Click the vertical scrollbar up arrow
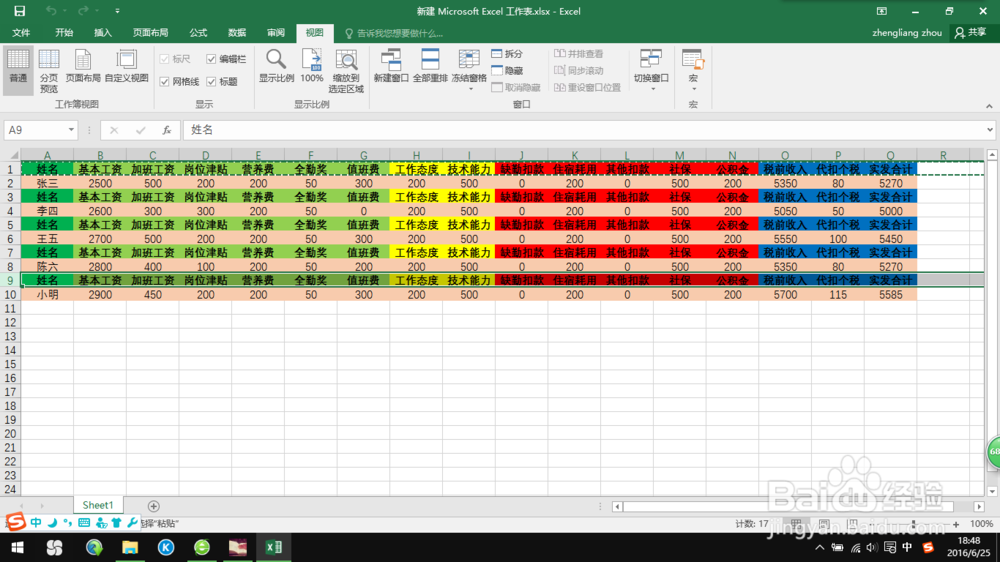 click(992, 155)
